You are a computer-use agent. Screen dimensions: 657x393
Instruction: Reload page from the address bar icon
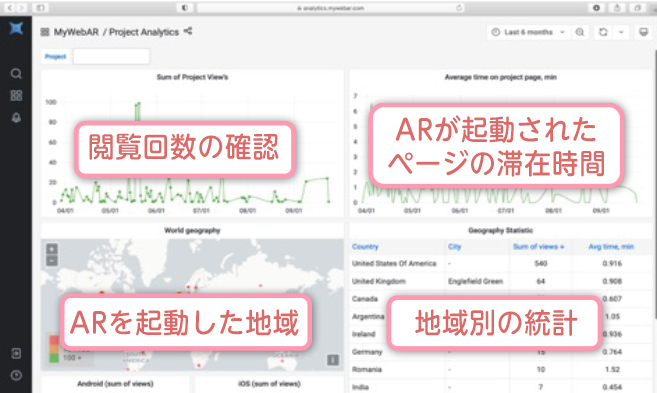[x=459, y=8]
